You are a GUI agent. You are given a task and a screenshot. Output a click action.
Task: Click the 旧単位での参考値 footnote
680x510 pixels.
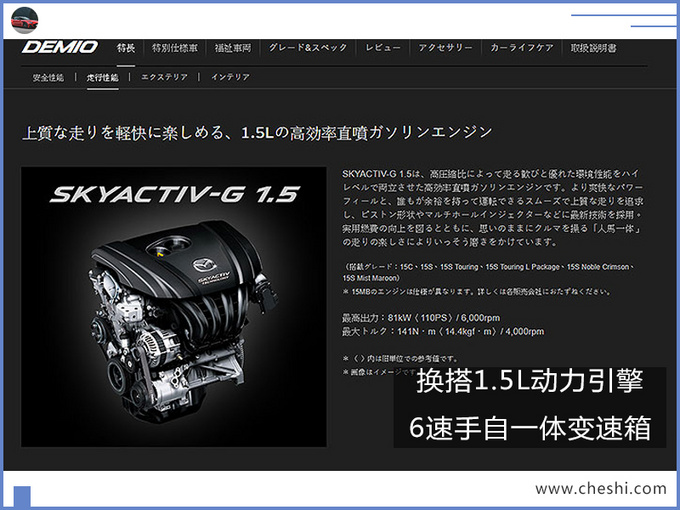pyautogui.click(x=400, y=359)
